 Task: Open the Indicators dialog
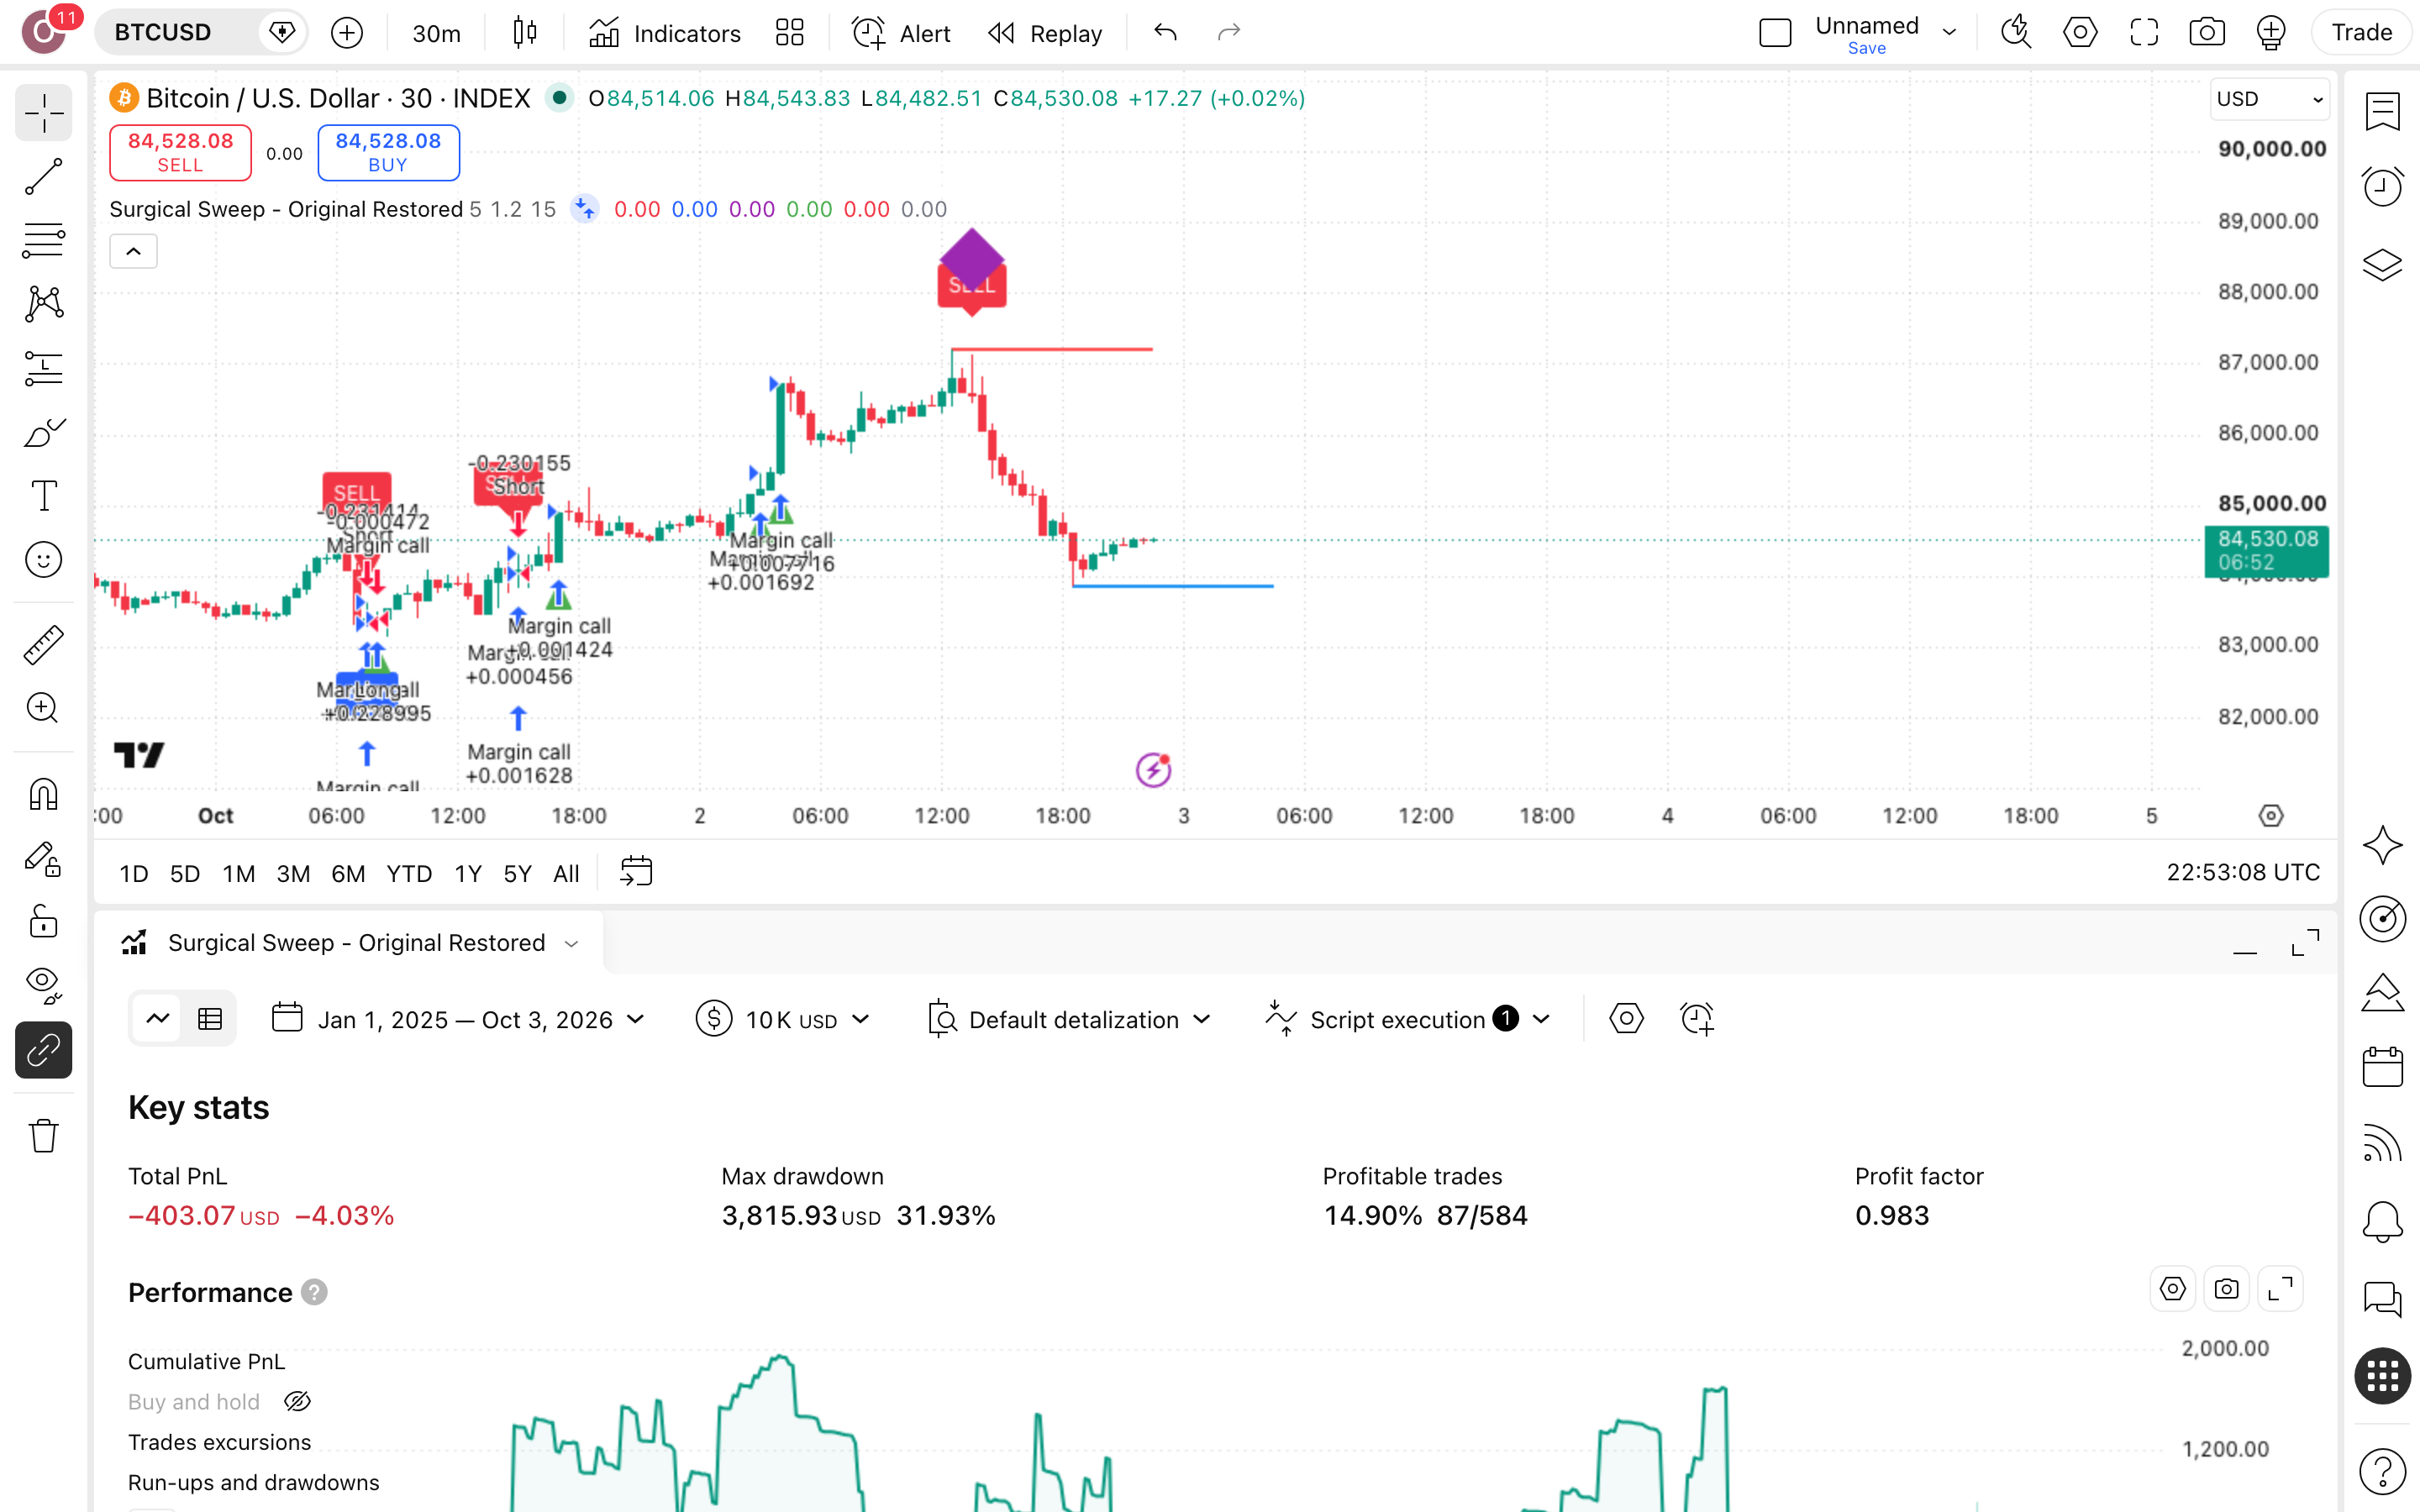(665, 33)
